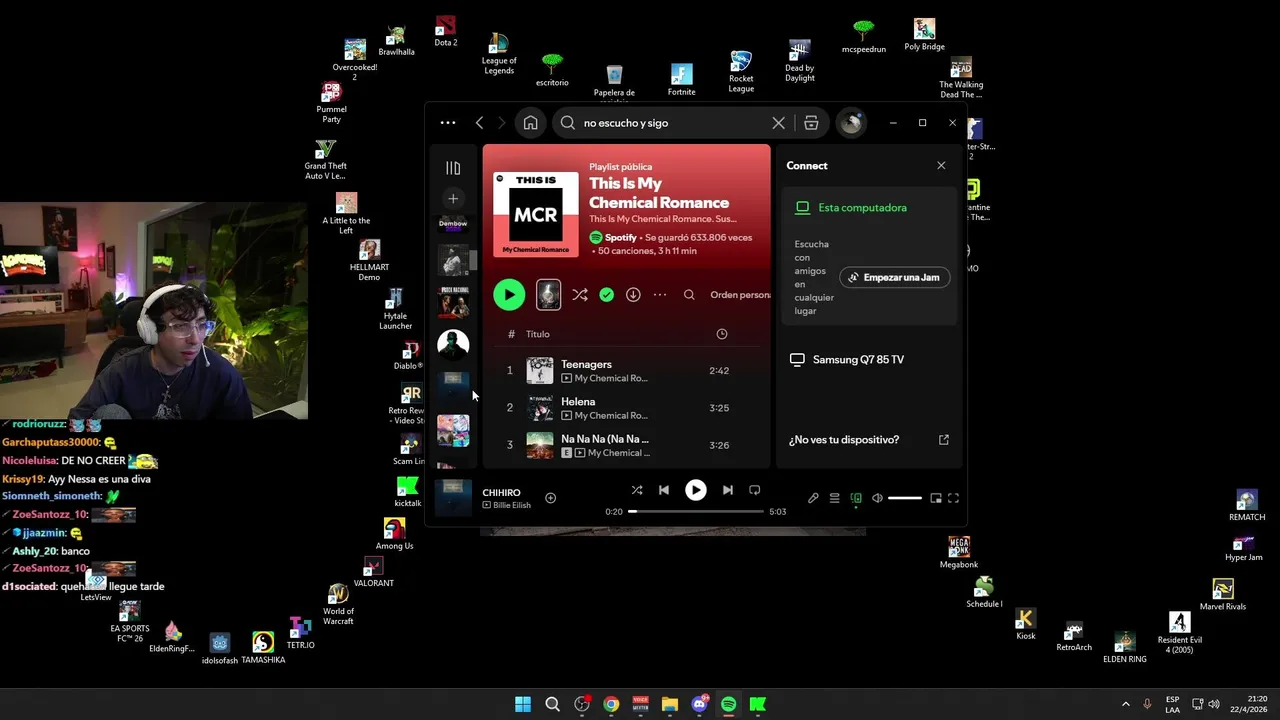Click Empezar una Jam button

click(895, 277)
